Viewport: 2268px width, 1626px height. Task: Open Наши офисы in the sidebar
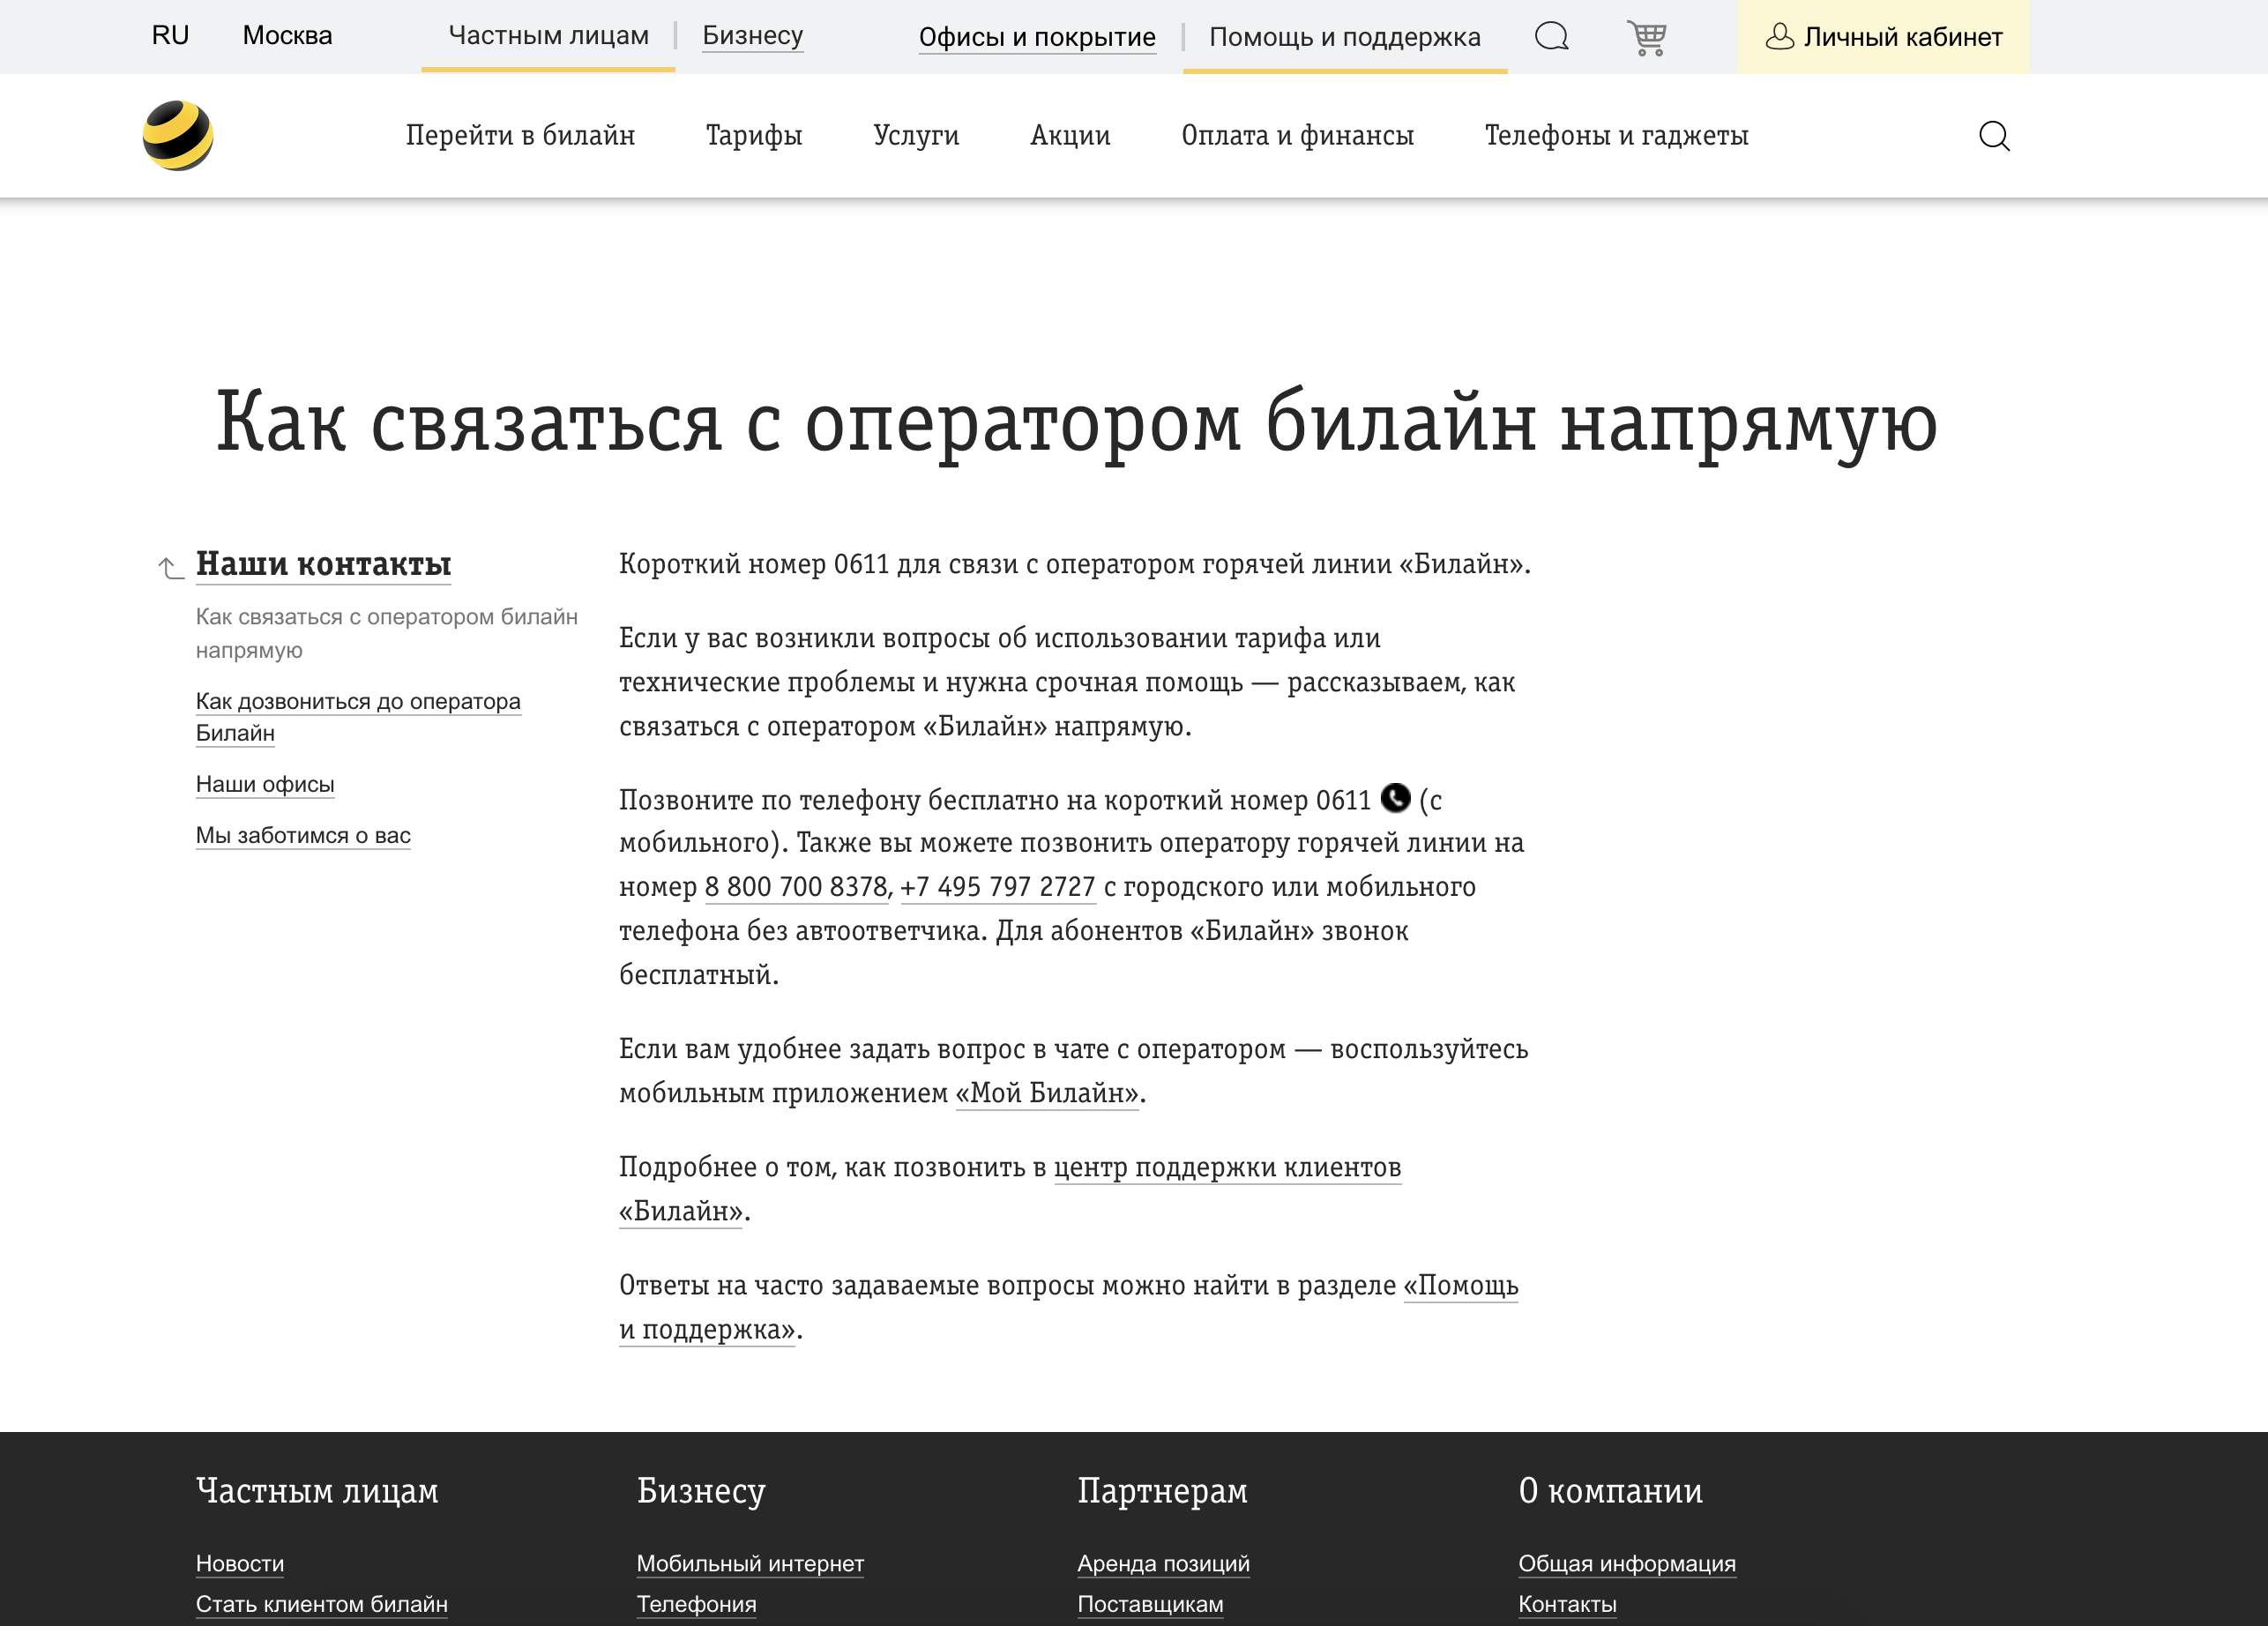[x=265, y=786]
